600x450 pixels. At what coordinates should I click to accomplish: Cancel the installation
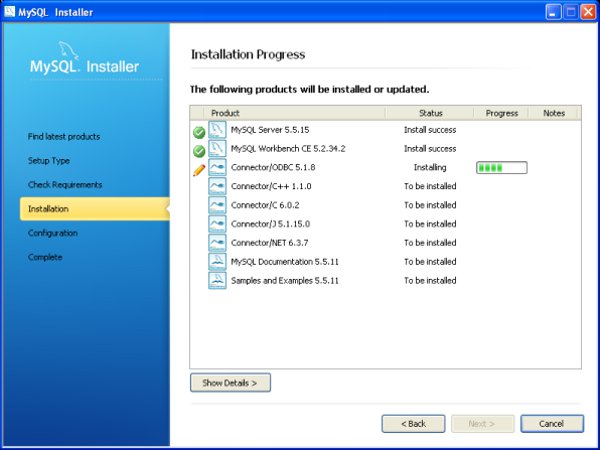coord(552,424)
